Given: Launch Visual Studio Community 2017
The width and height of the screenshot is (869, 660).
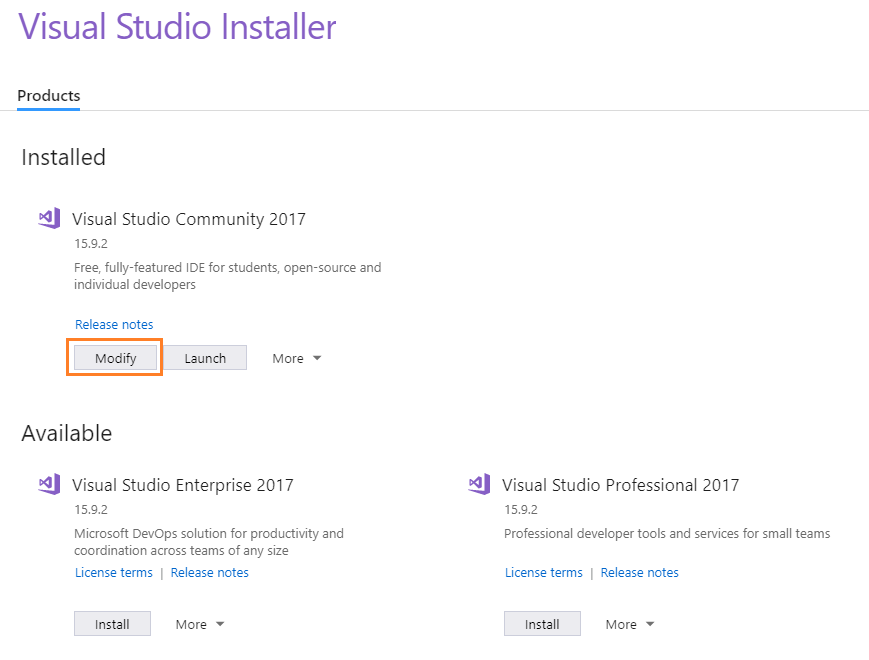Looking at the screenshot, I should point(205,358).
